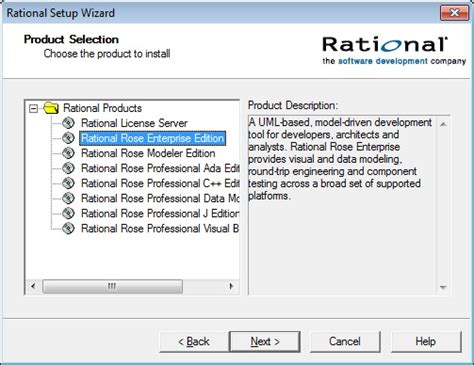Image resolution: width=474 pixels, height=365 pixels.
Task: Click the disc icon beside Rose Professional Visual Basic
Action: click(68, 228)
